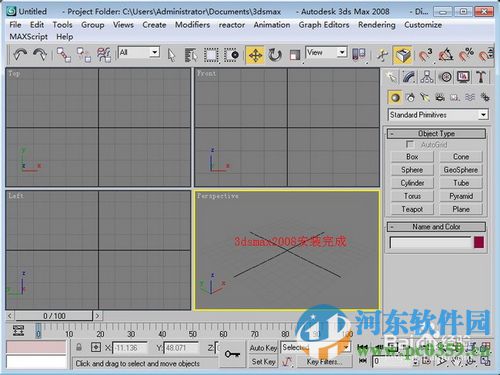500x375 pixels.
Task: Click the Rectangular Selection Region icon
Action: coord(211,55)
